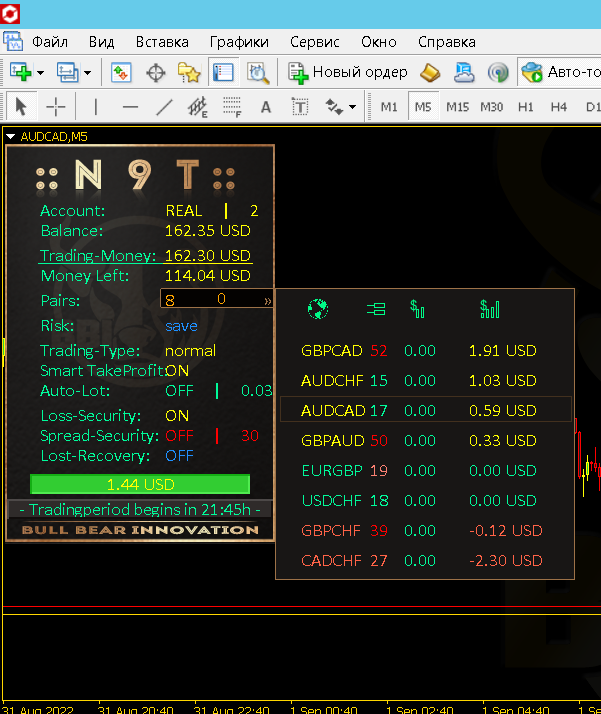
Task: Select the crosshair tool
Action: tap(56, 107)
